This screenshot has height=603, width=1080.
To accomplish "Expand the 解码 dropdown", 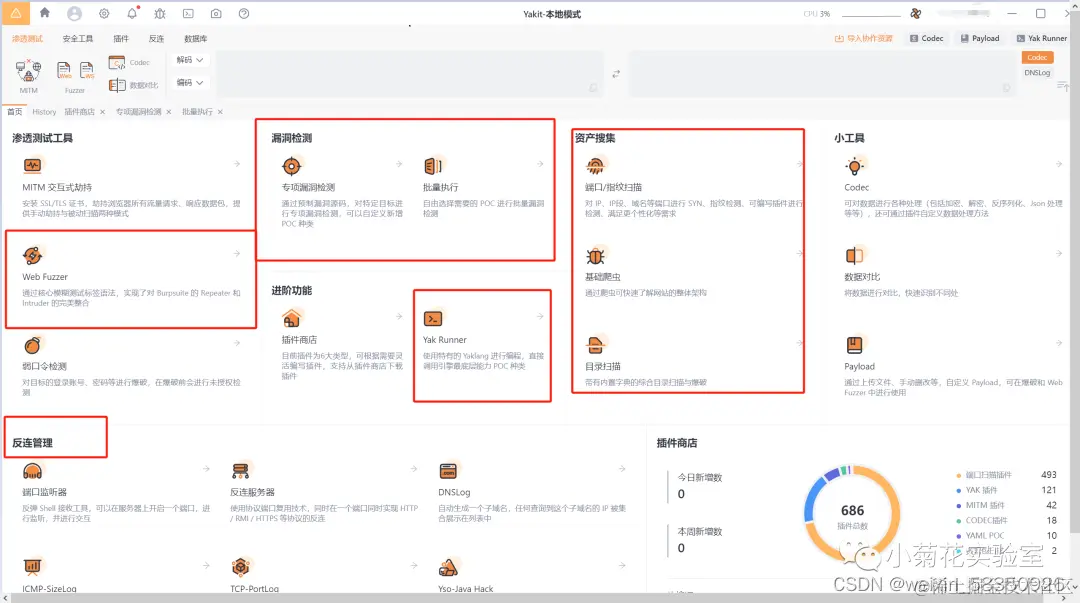I will pyautogui.click(x=190, y=60).
